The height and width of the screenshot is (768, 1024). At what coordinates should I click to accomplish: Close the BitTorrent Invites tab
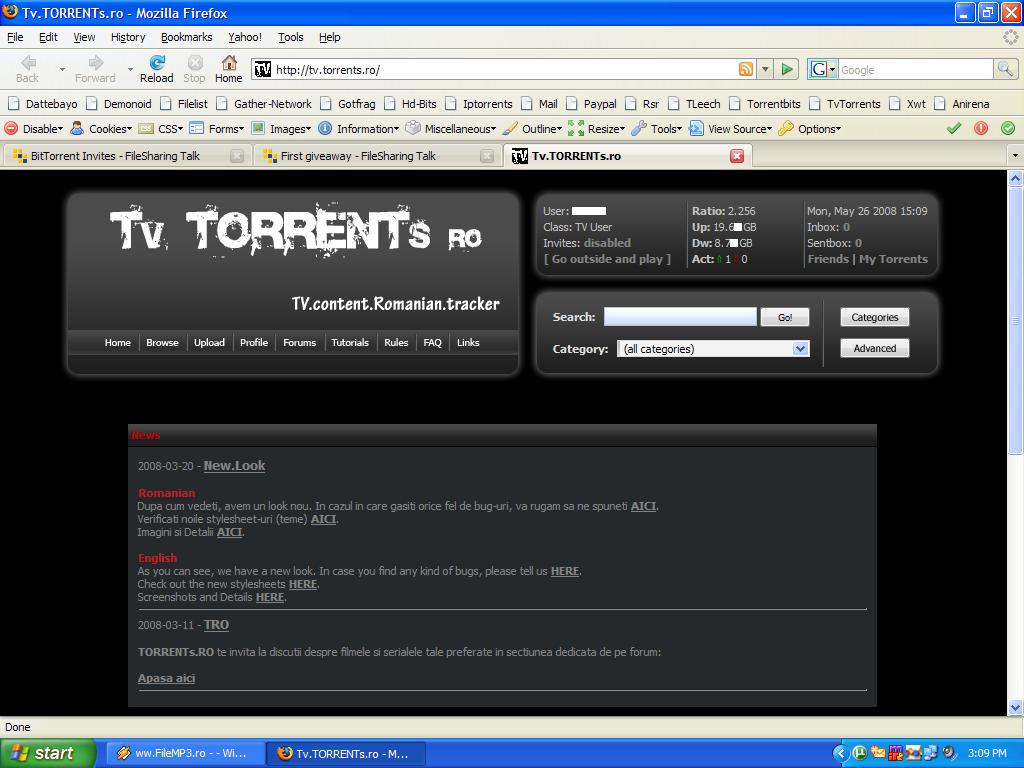pos(236,155)
